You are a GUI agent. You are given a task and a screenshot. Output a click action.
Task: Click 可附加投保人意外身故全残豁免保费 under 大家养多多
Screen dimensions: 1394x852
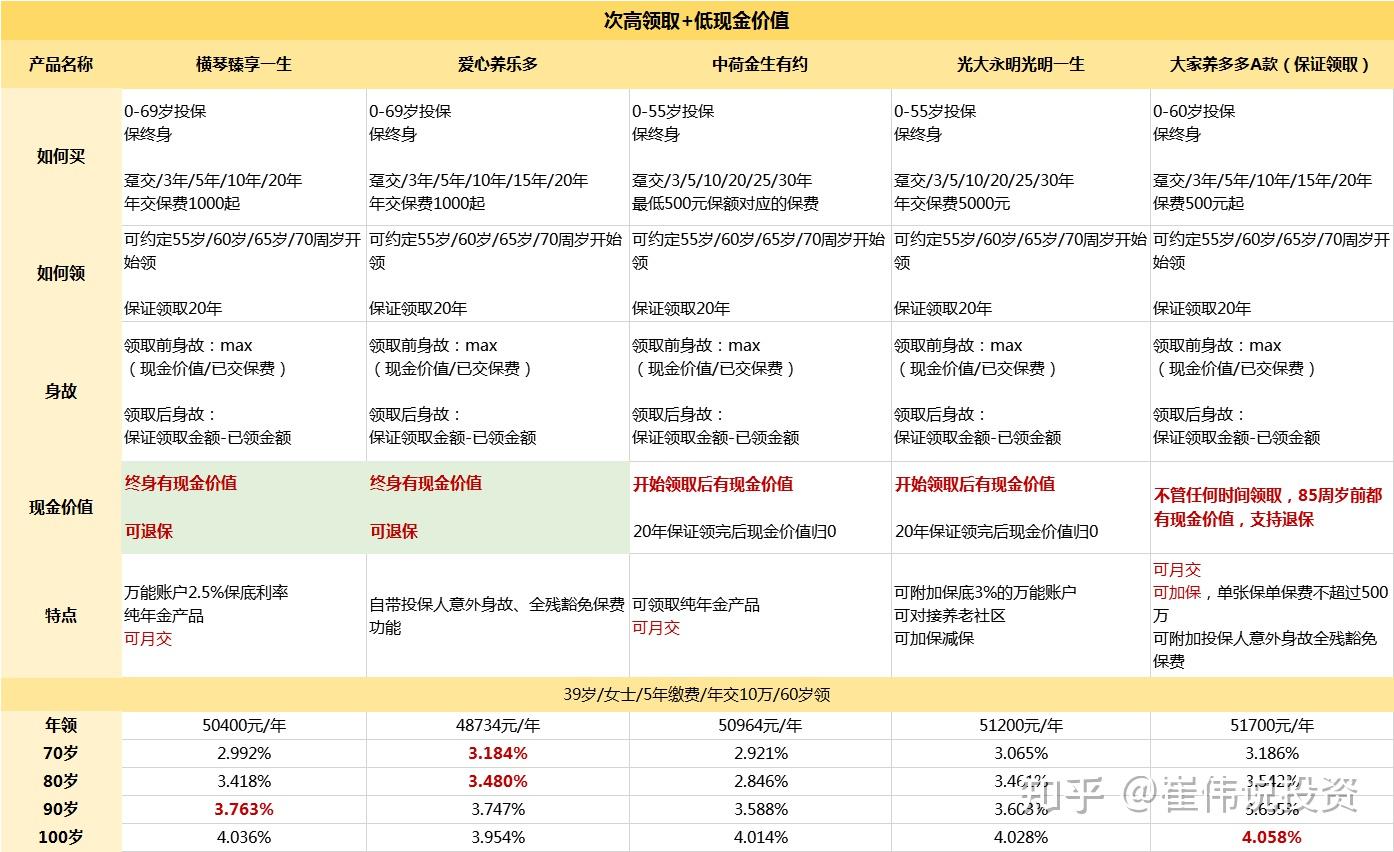coord(1265,649)
